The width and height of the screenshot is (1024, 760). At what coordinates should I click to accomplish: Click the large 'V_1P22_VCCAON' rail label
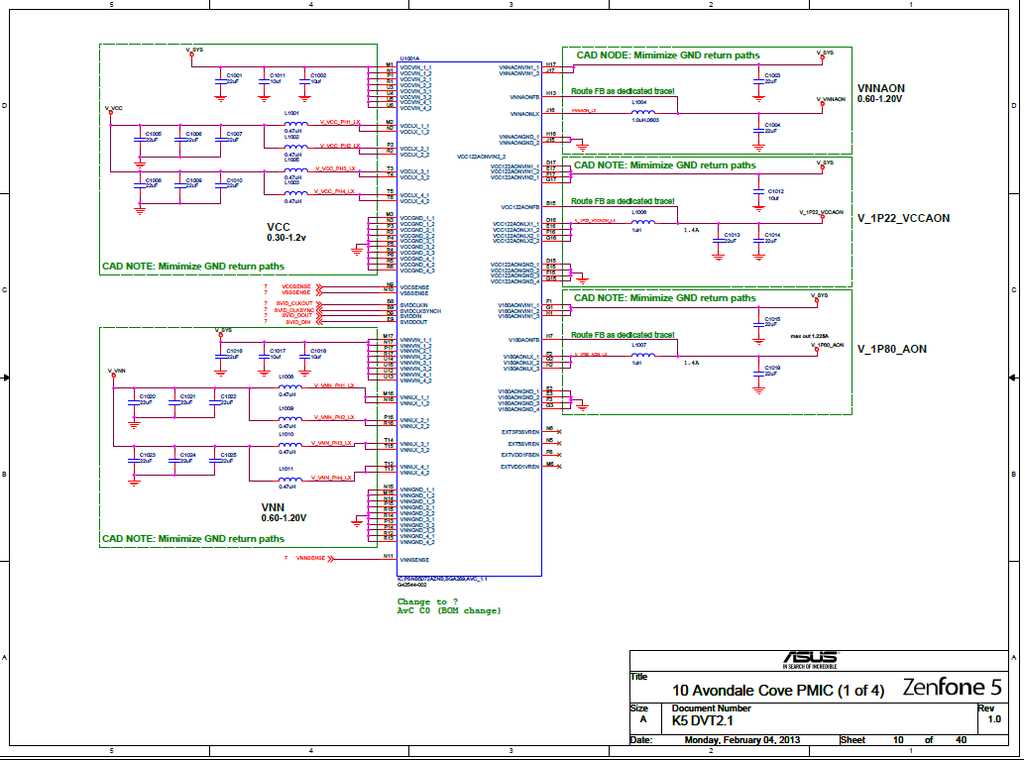point(903,218)
